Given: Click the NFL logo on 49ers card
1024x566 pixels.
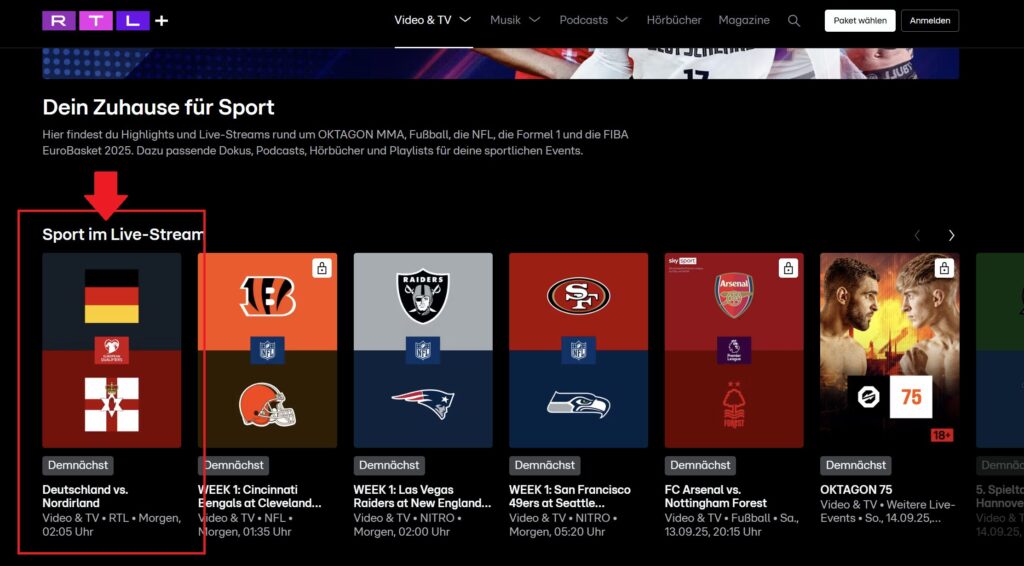Looking at the screenshot, I should click(579, 351).
